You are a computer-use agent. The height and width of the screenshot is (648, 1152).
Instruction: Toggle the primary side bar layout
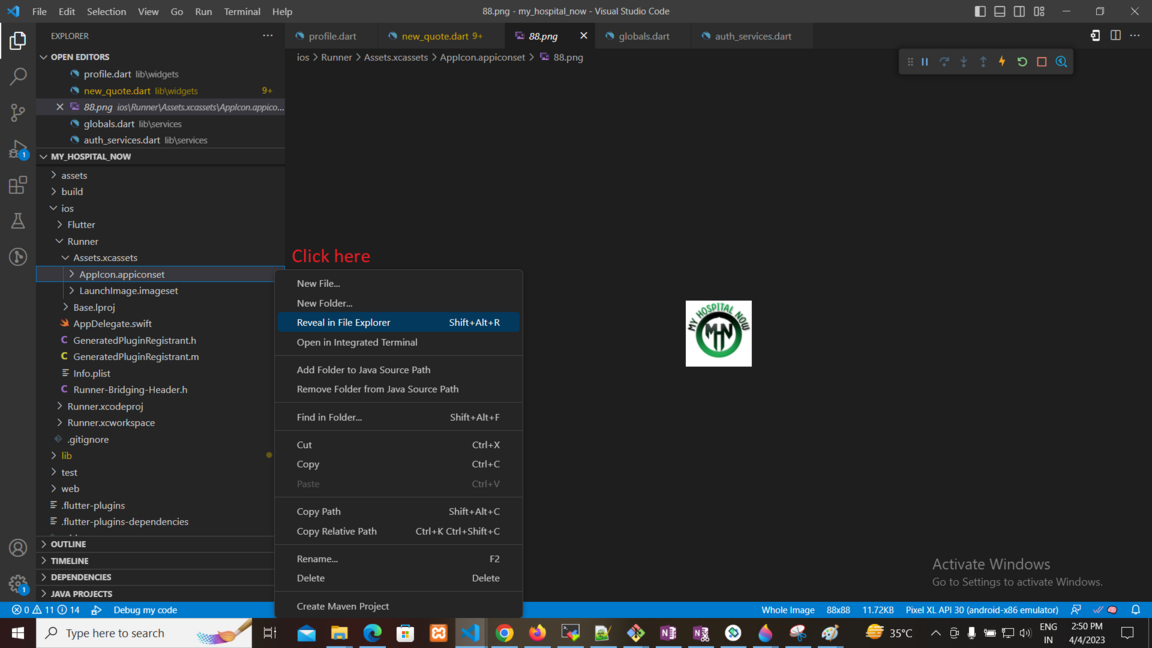(x=980, y=12)
